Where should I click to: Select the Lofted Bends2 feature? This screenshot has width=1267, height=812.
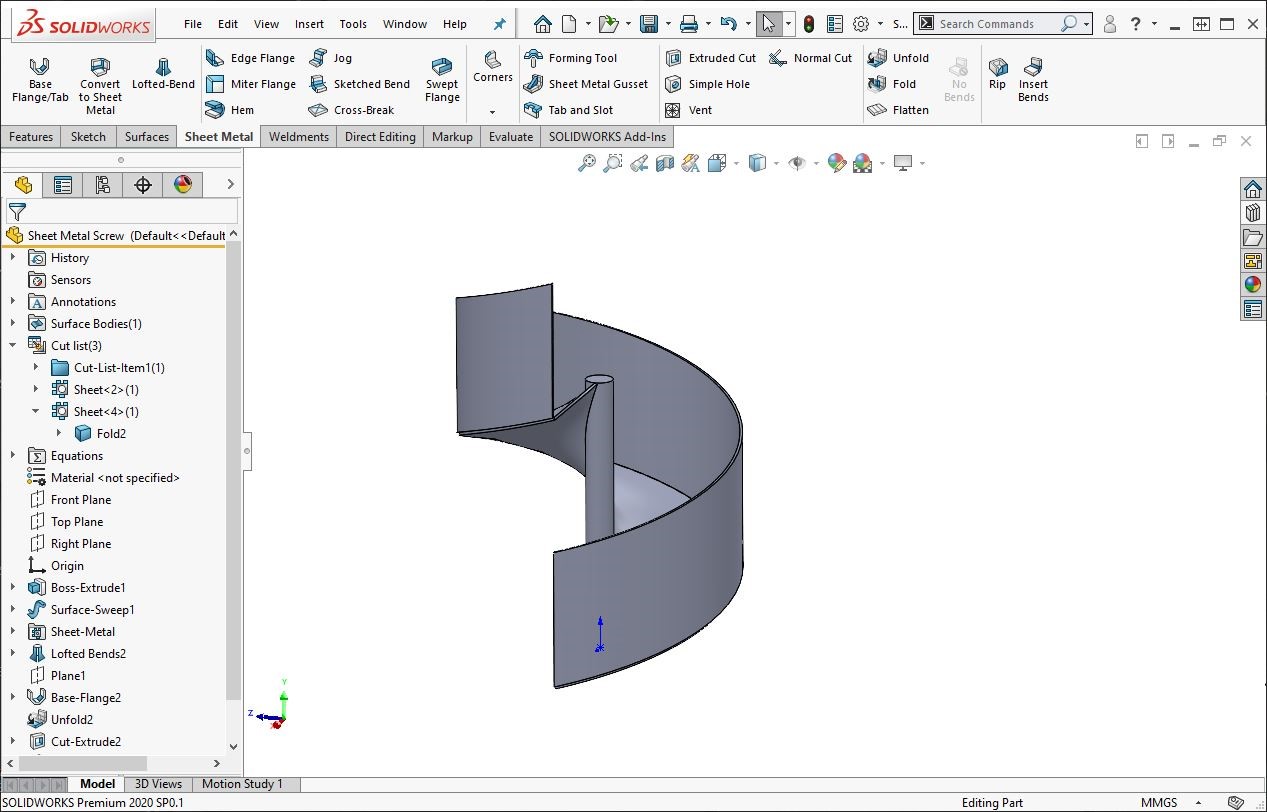tap(88, 654)
